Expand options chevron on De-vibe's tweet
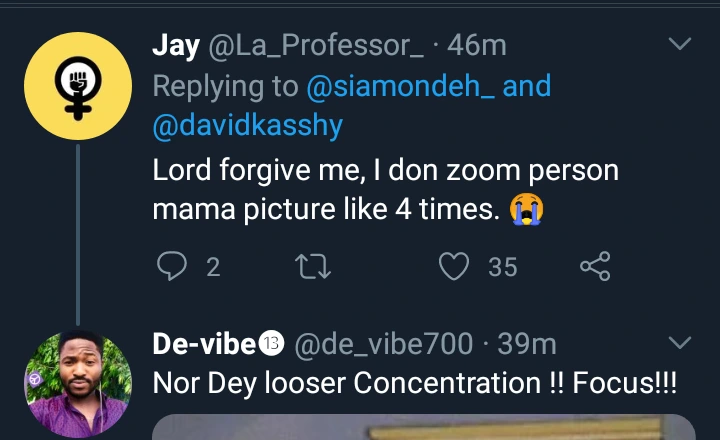720x440 pixels. pyautogui.click(x=679, y=344)
